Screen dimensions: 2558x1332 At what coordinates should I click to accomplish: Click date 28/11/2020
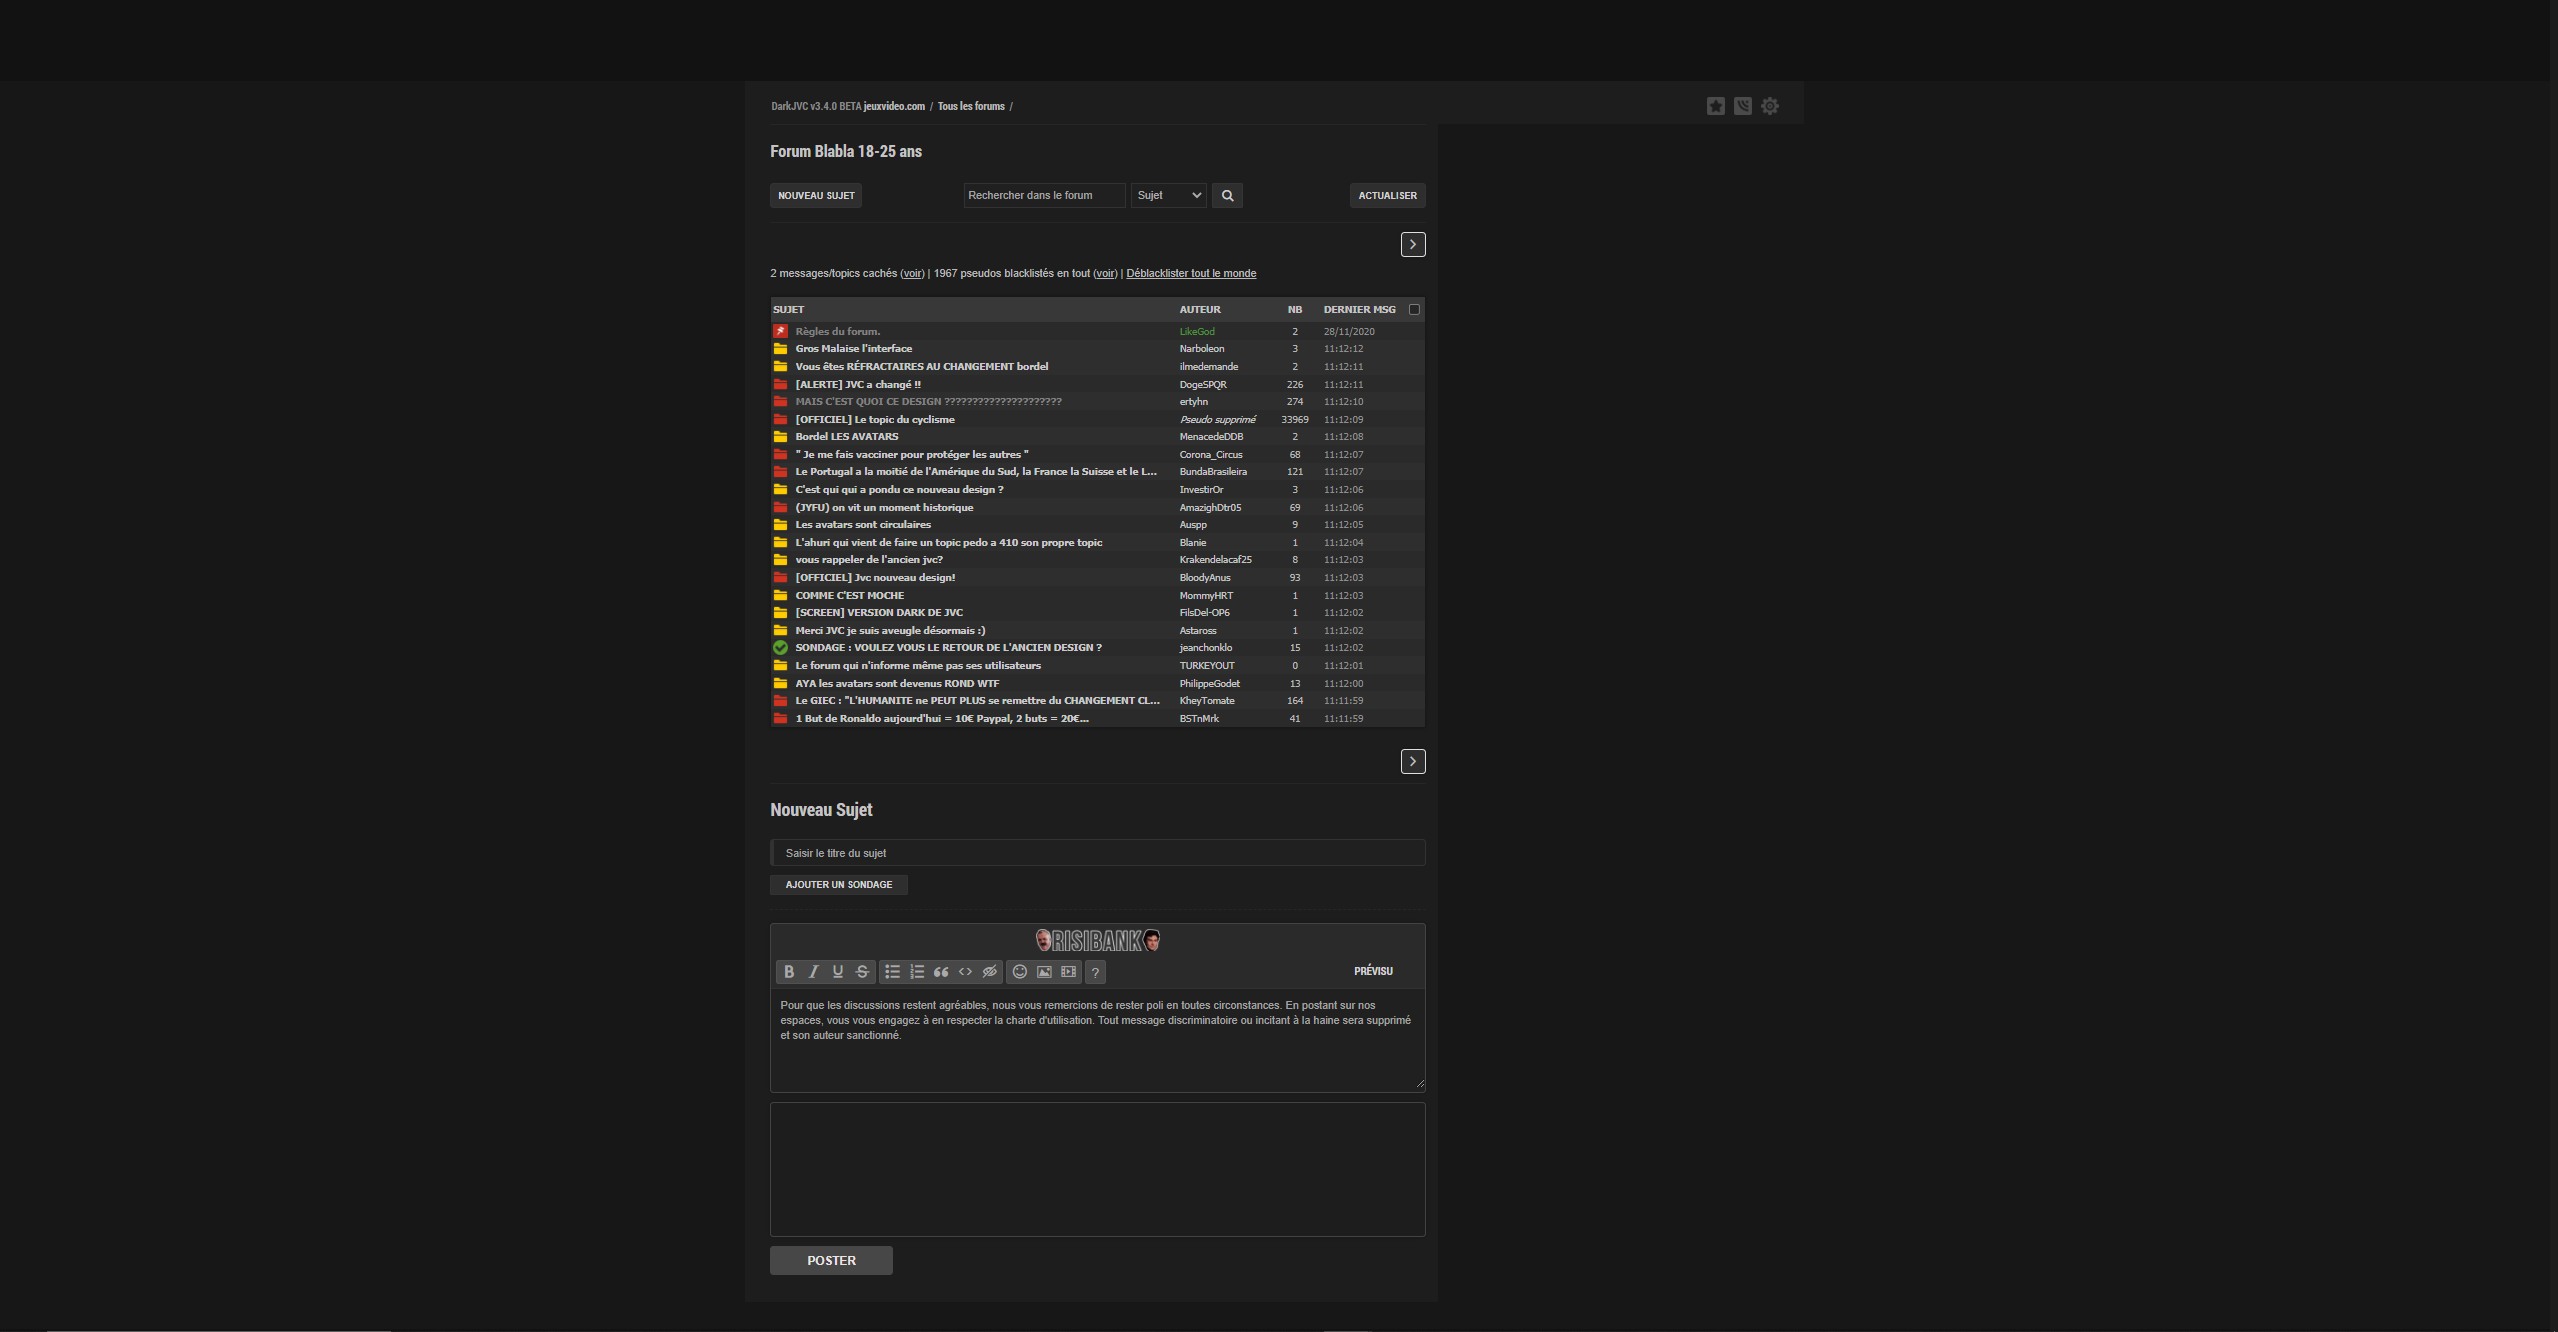1349,332
